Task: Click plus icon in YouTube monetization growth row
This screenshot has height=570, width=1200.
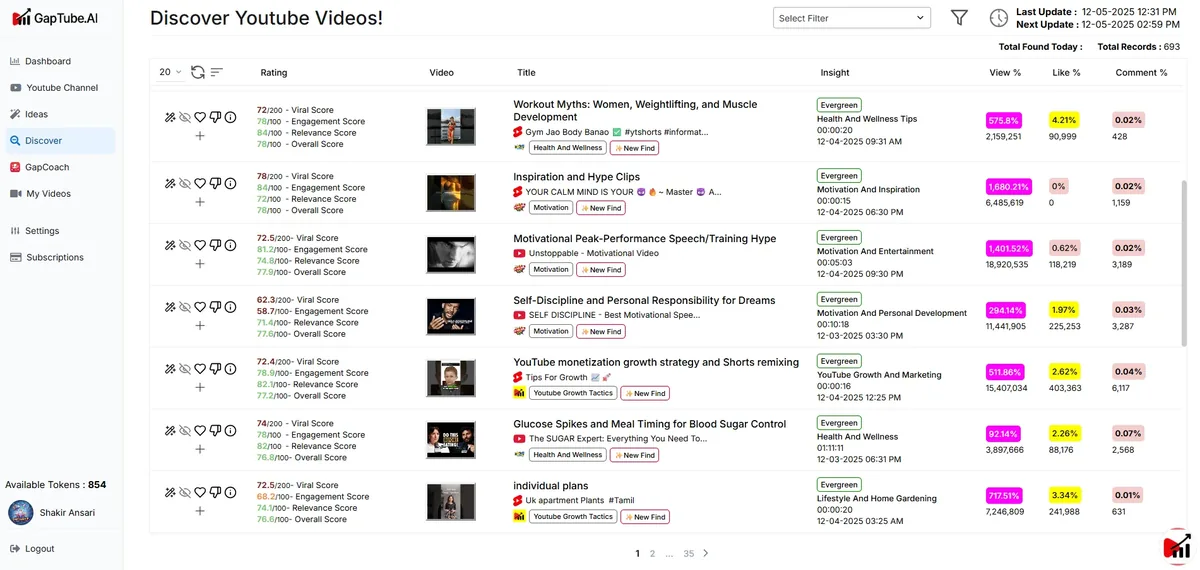Action: click(200, 387)
